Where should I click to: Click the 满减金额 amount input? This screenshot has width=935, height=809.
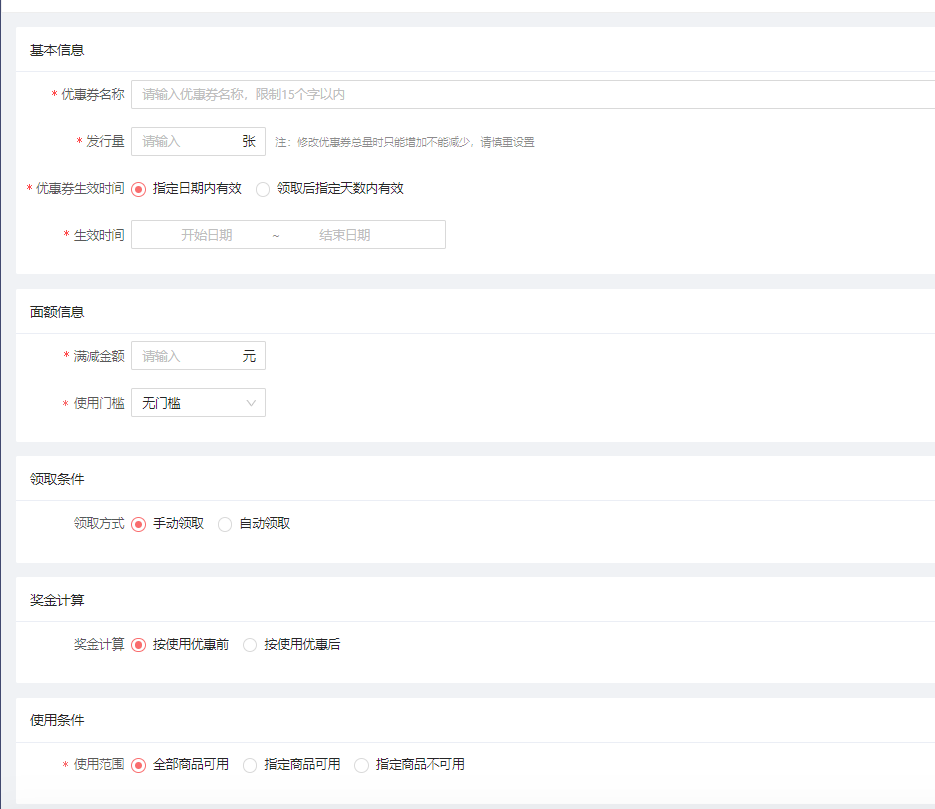tap(186, 356)
